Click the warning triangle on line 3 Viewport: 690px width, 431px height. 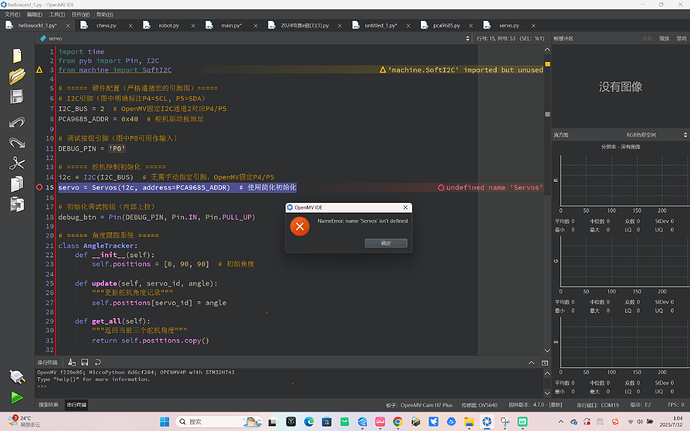(x=39, y=70)
